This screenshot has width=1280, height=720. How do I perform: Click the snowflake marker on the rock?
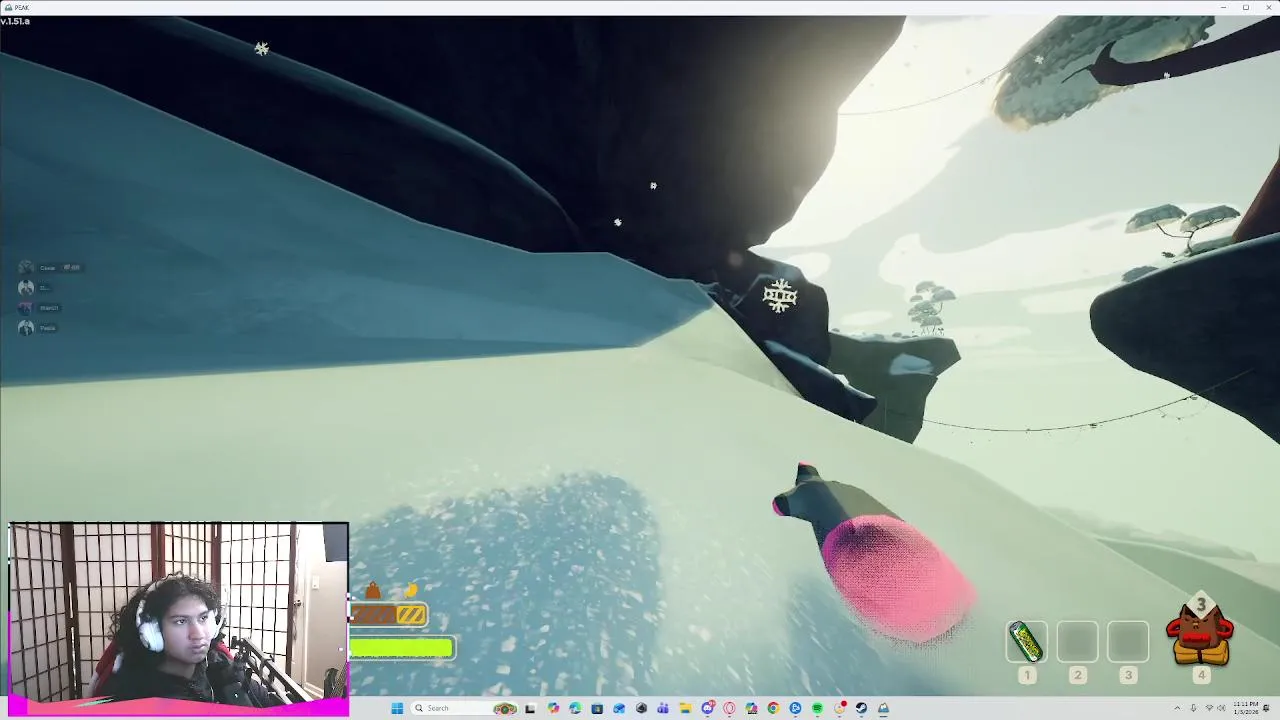pos(780,296)
